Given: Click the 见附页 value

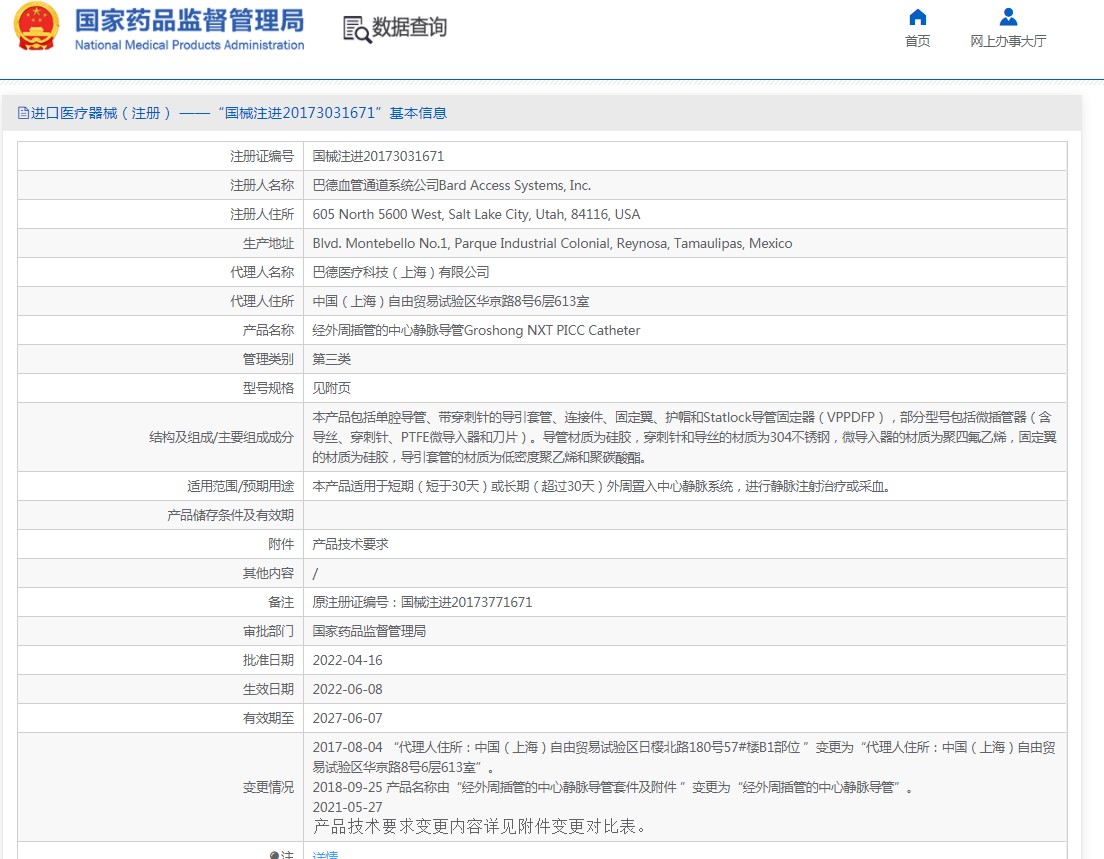Looking at the screenshot, I should (x=332, y=388).
